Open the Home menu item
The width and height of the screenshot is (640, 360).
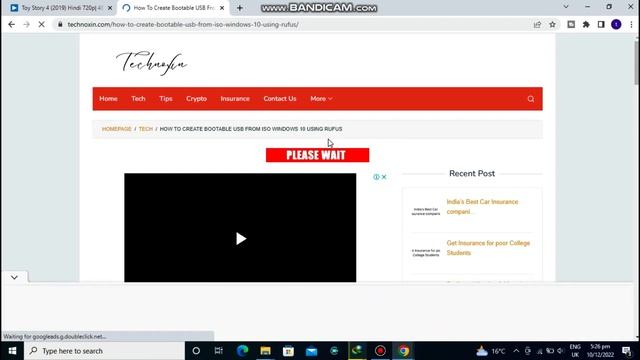[108, 99]
